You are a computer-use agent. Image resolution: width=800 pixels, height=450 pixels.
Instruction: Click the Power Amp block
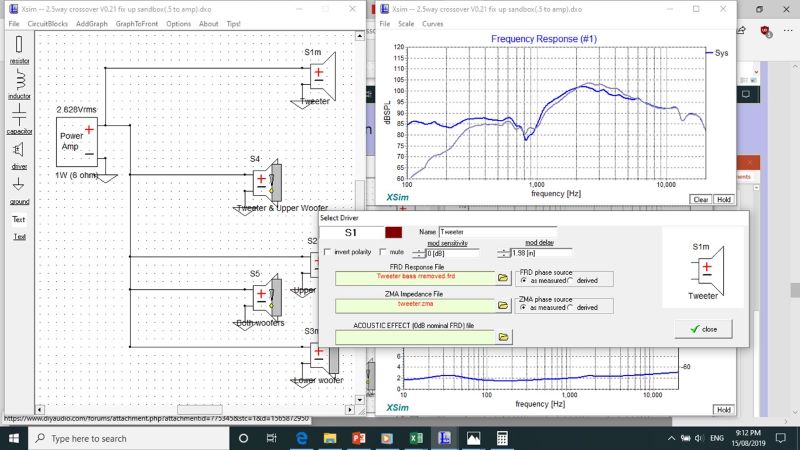click(x=77, y=141)
